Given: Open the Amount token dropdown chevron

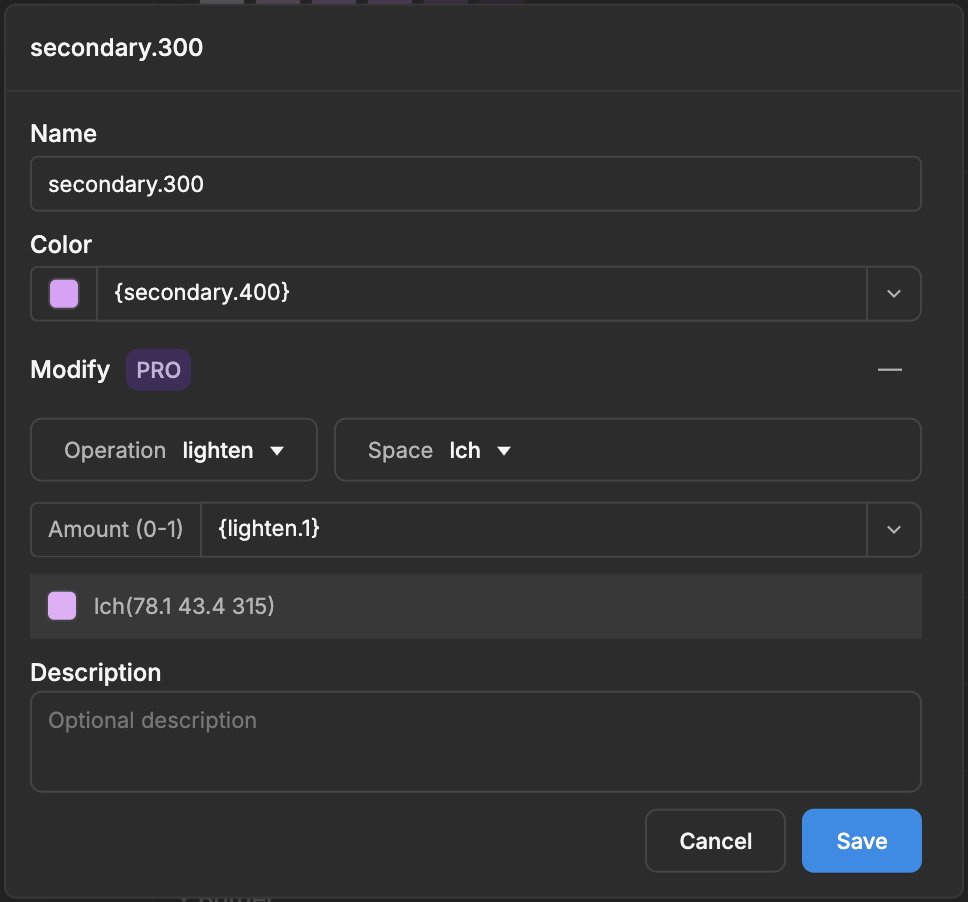Looking at the screenshot, I should [x=894, y=529].
